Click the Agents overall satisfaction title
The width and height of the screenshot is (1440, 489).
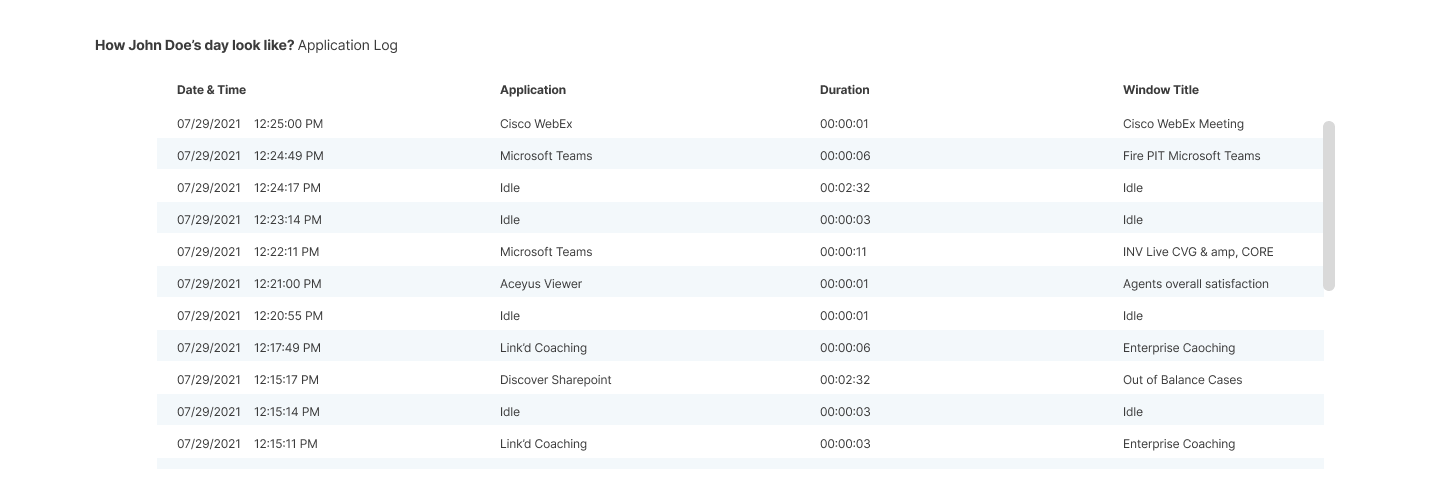pyautogui.click(x=1195, y=284)
